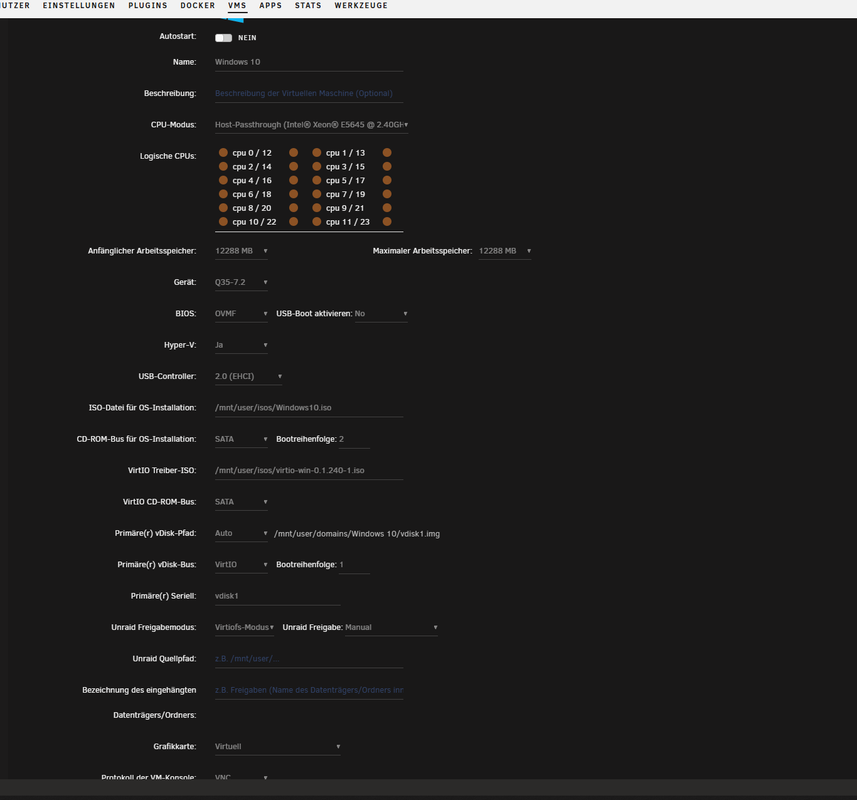This screenshot has height=800, width=857.
Task: Toggle the cpu 7 core checkbox
Action: [316, 194]
